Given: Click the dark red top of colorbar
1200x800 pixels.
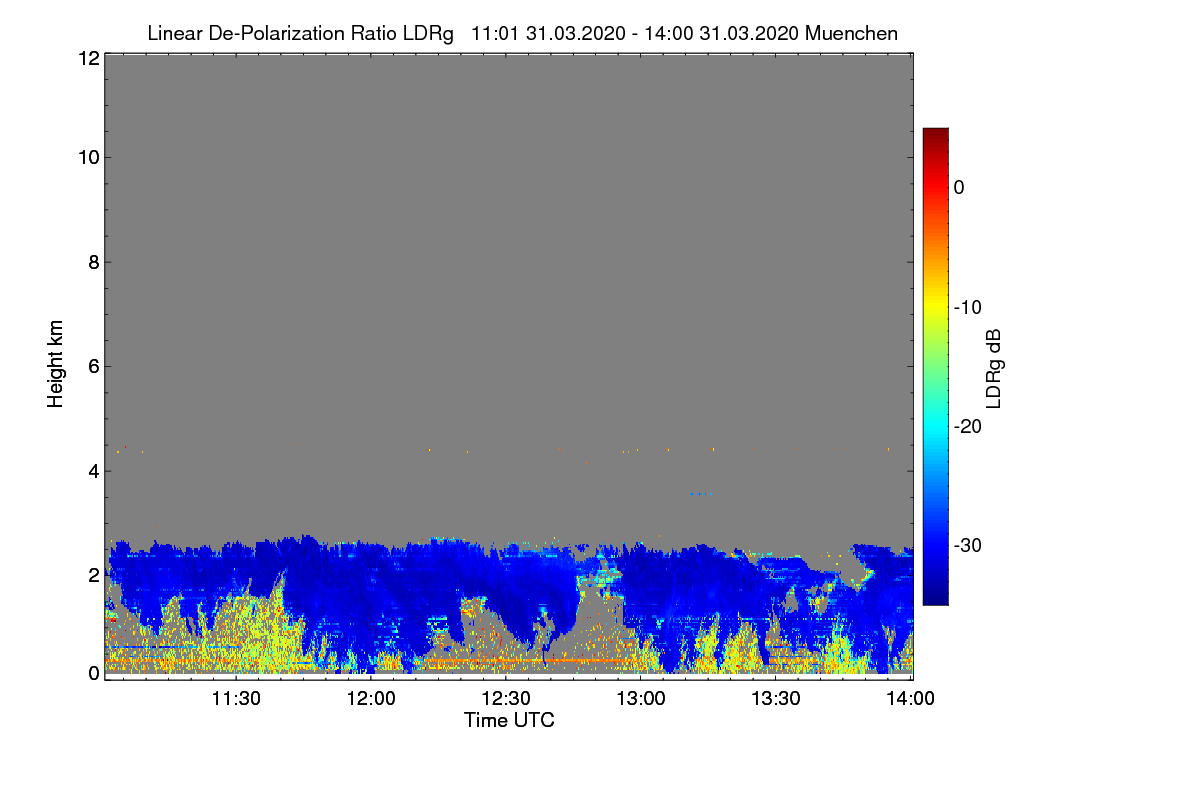Looking at the screenshot, I should pos(935,136).
